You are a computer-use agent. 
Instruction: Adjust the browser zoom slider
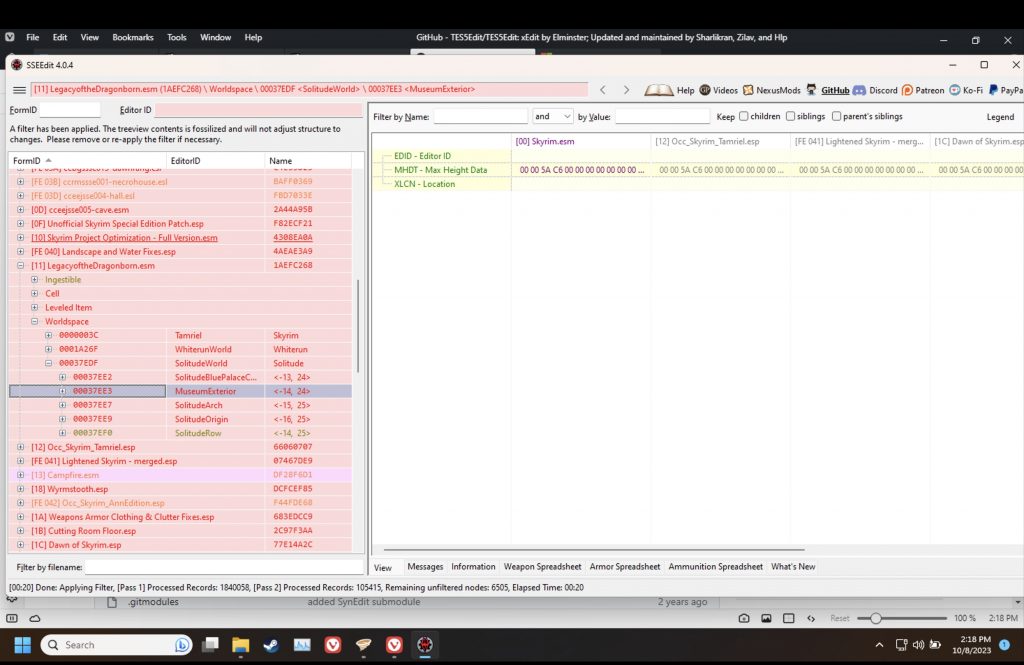click(876, 618)
